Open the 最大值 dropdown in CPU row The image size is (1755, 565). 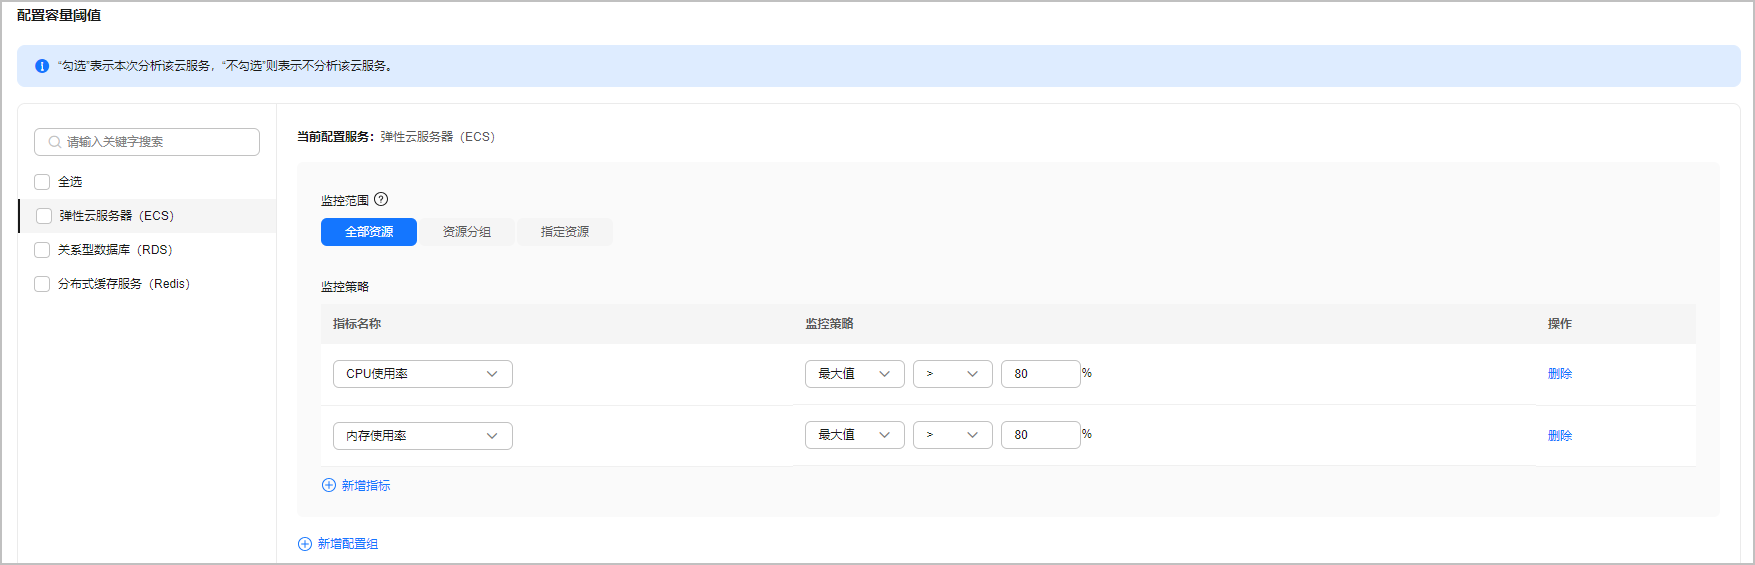855,374
